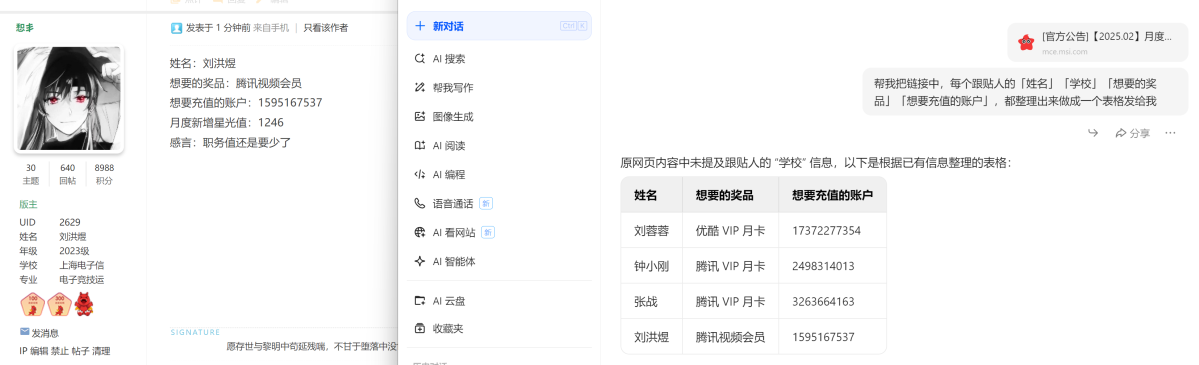Start a new chat with 新对话
The image size is (1199, 365).
tap(499, 26)
